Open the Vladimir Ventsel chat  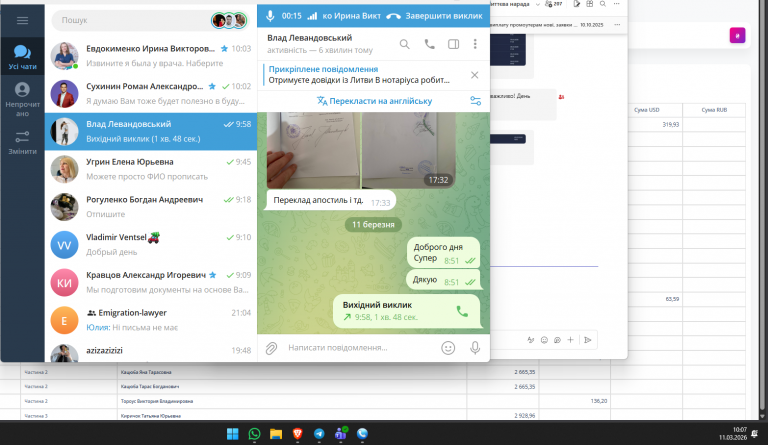click(x=151, y=244)
